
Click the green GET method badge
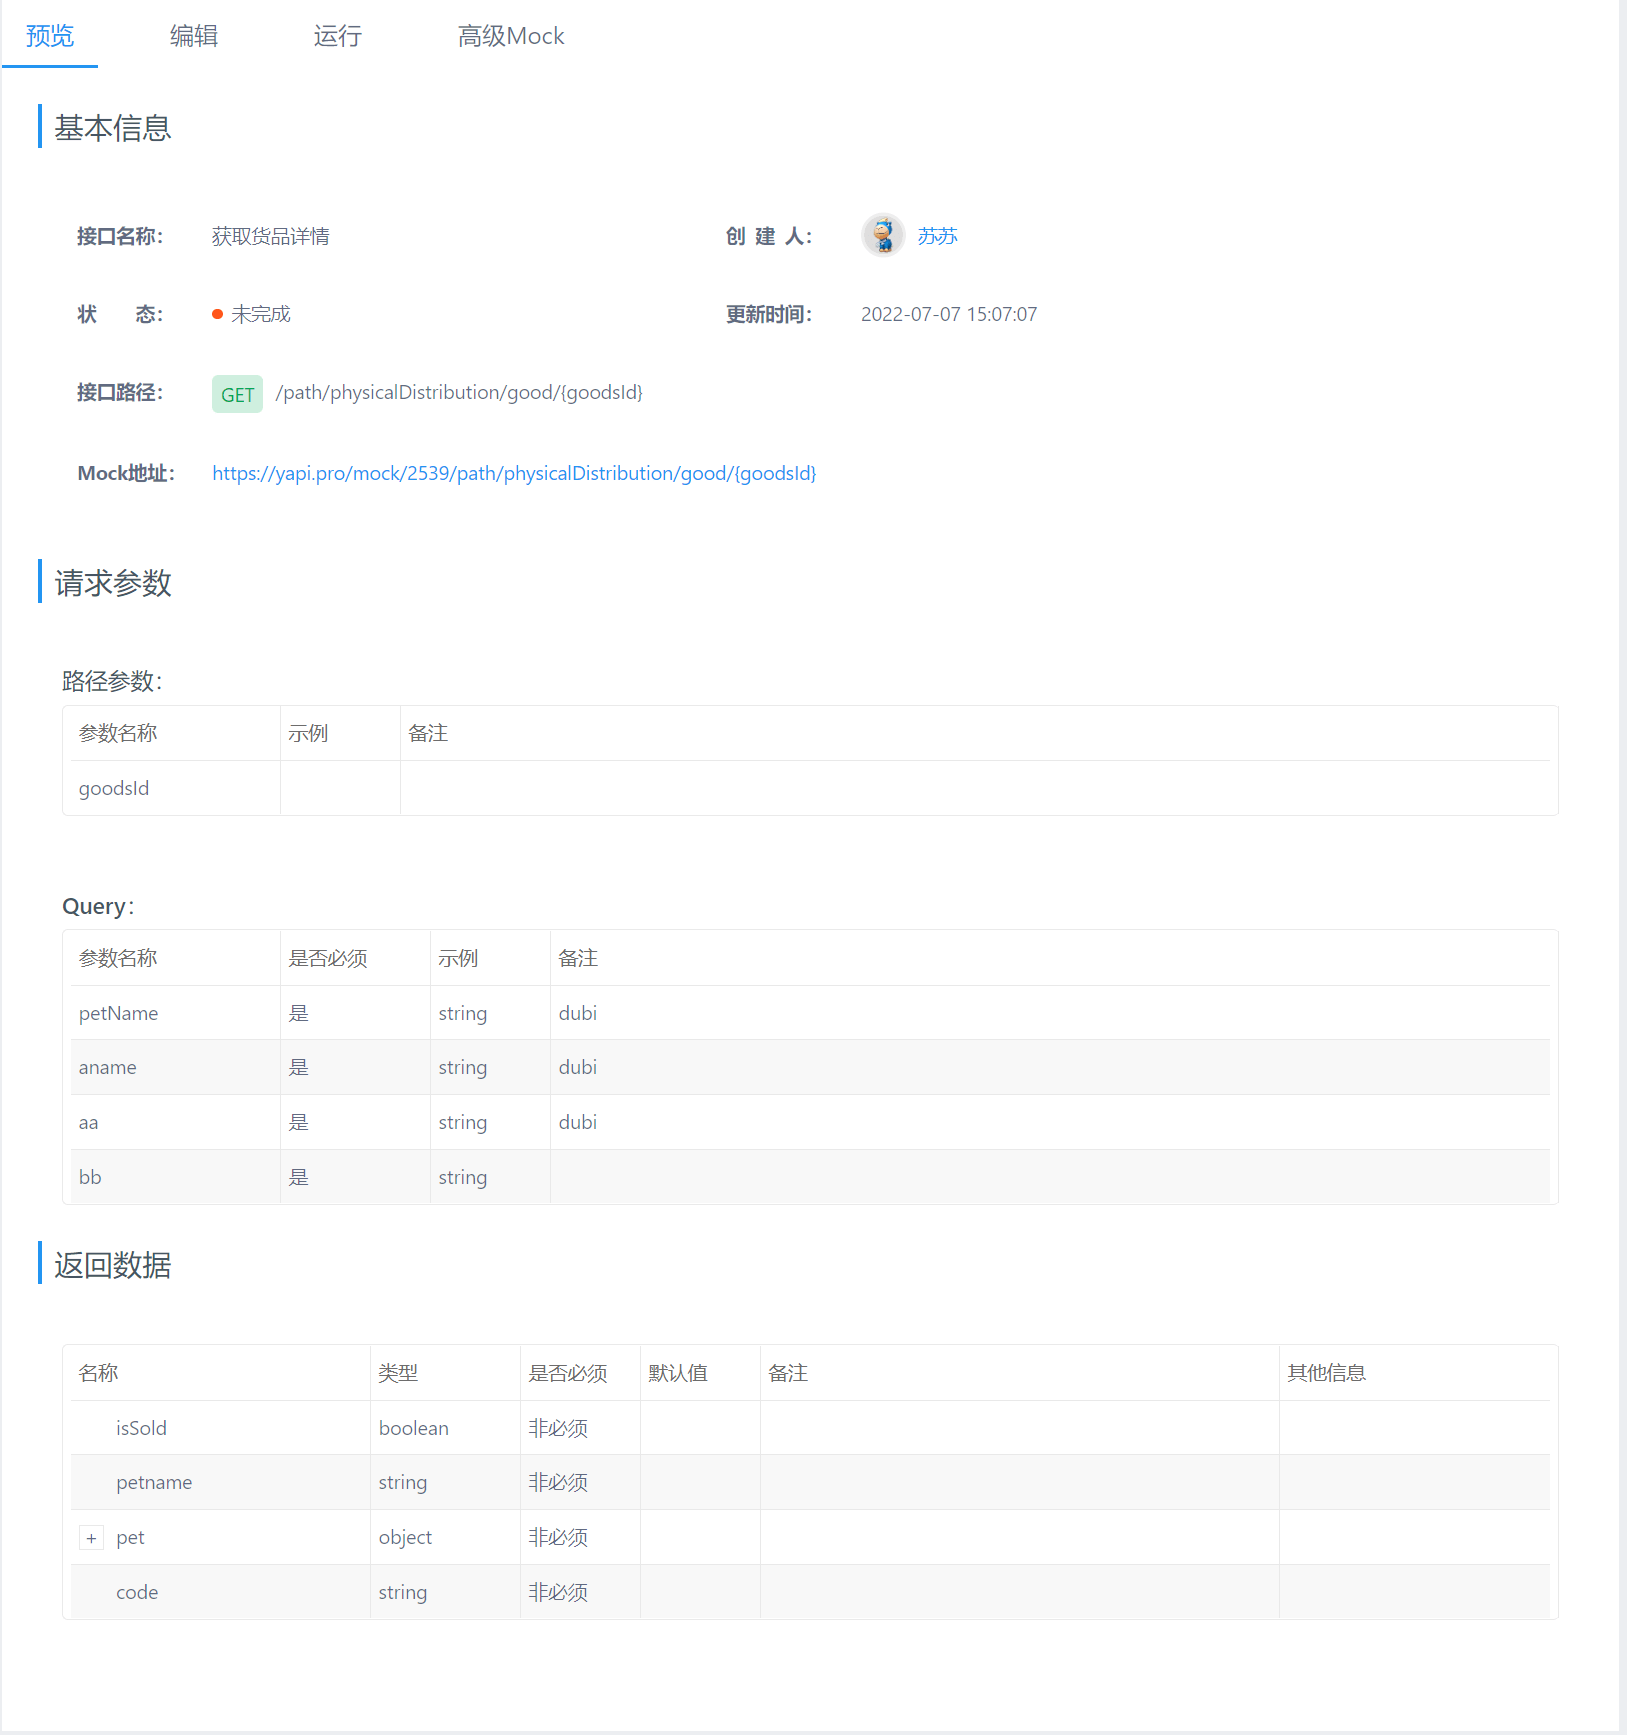point(236,393)
